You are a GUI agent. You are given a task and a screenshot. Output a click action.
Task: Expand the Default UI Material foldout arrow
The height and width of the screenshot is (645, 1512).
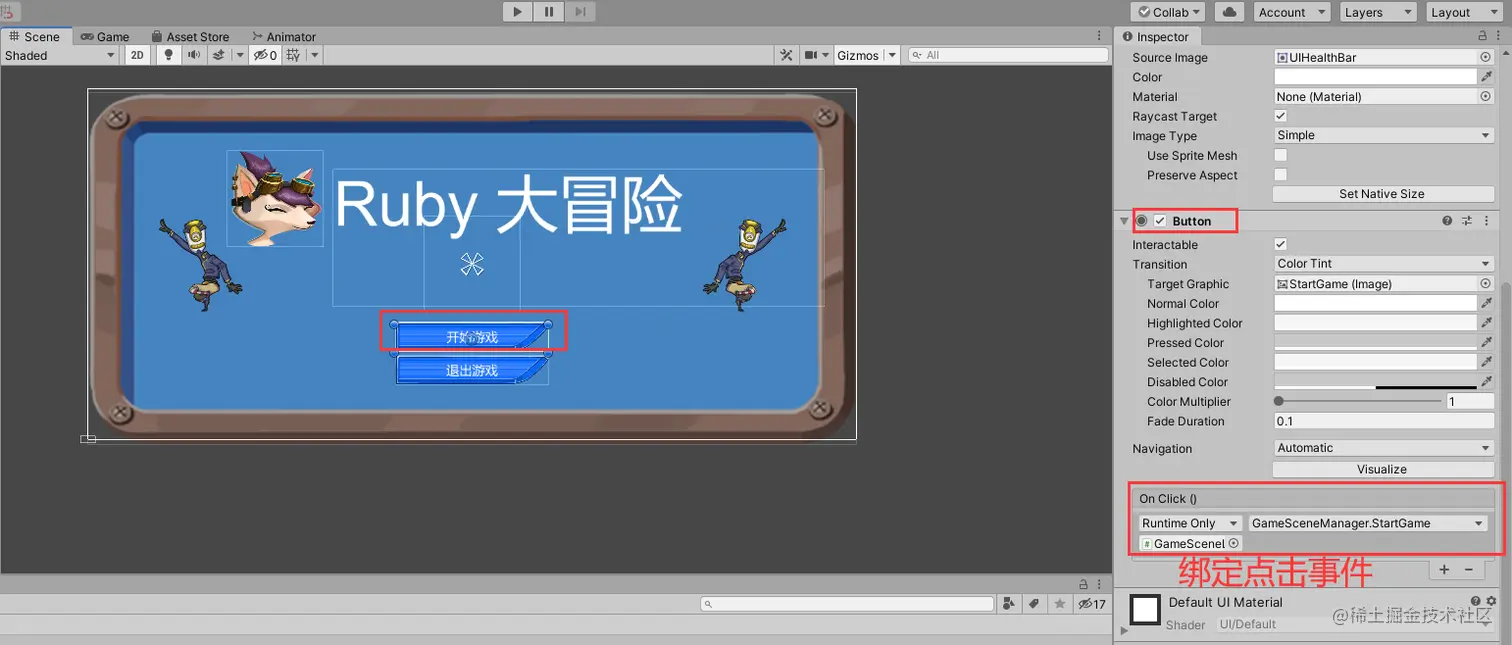click(1123, 631)
